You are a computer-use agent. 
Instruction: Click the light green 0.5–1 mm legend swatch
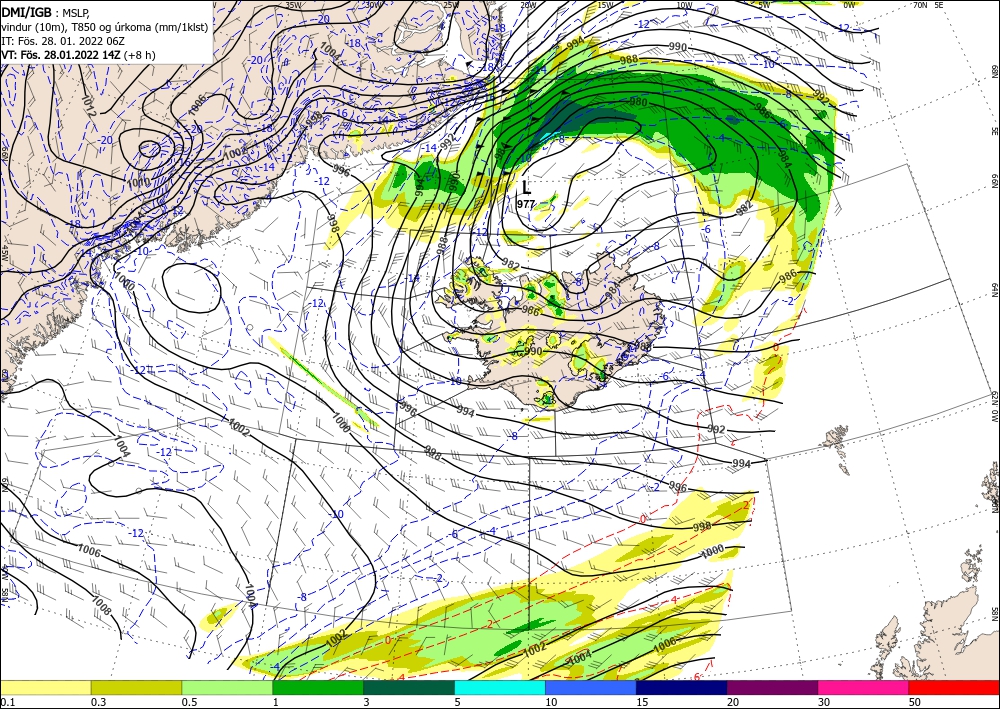[227, 687]
